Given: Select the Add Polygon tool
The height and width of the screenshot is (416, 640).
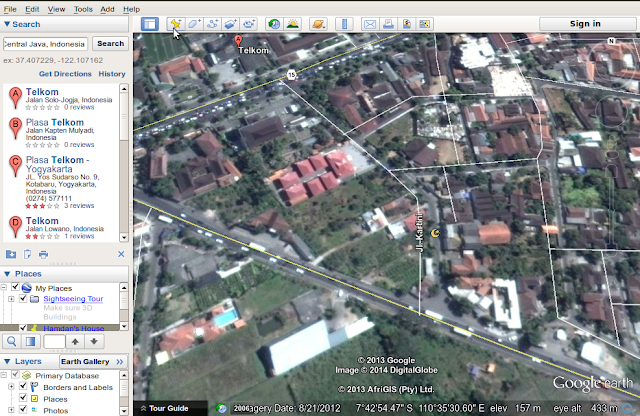Looking at the screenshot, I should click(194, 24).
